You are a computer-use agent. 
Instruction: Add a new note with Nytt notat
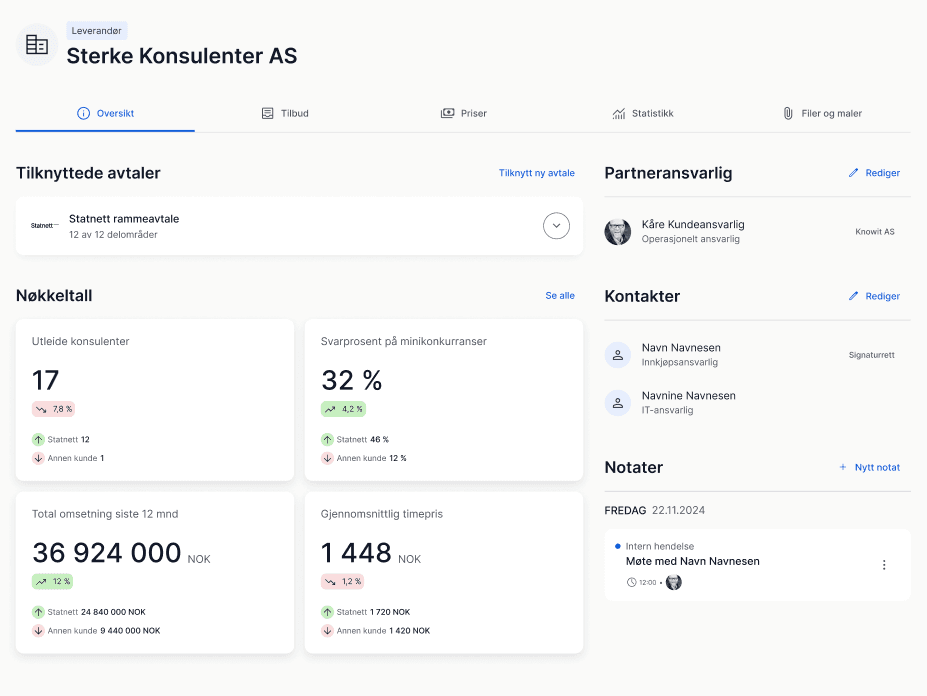[x=870, y=467]
